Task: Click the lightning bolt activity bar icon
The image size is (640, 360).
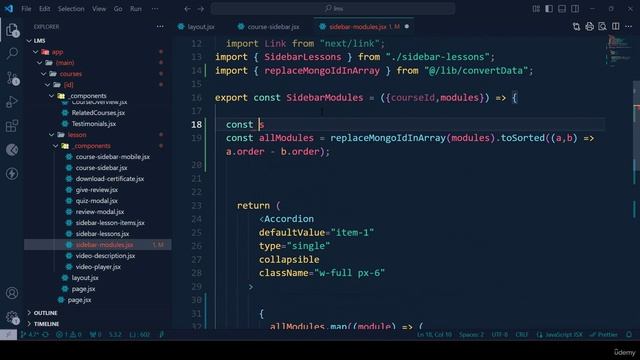Action: (x=12, y=174)
